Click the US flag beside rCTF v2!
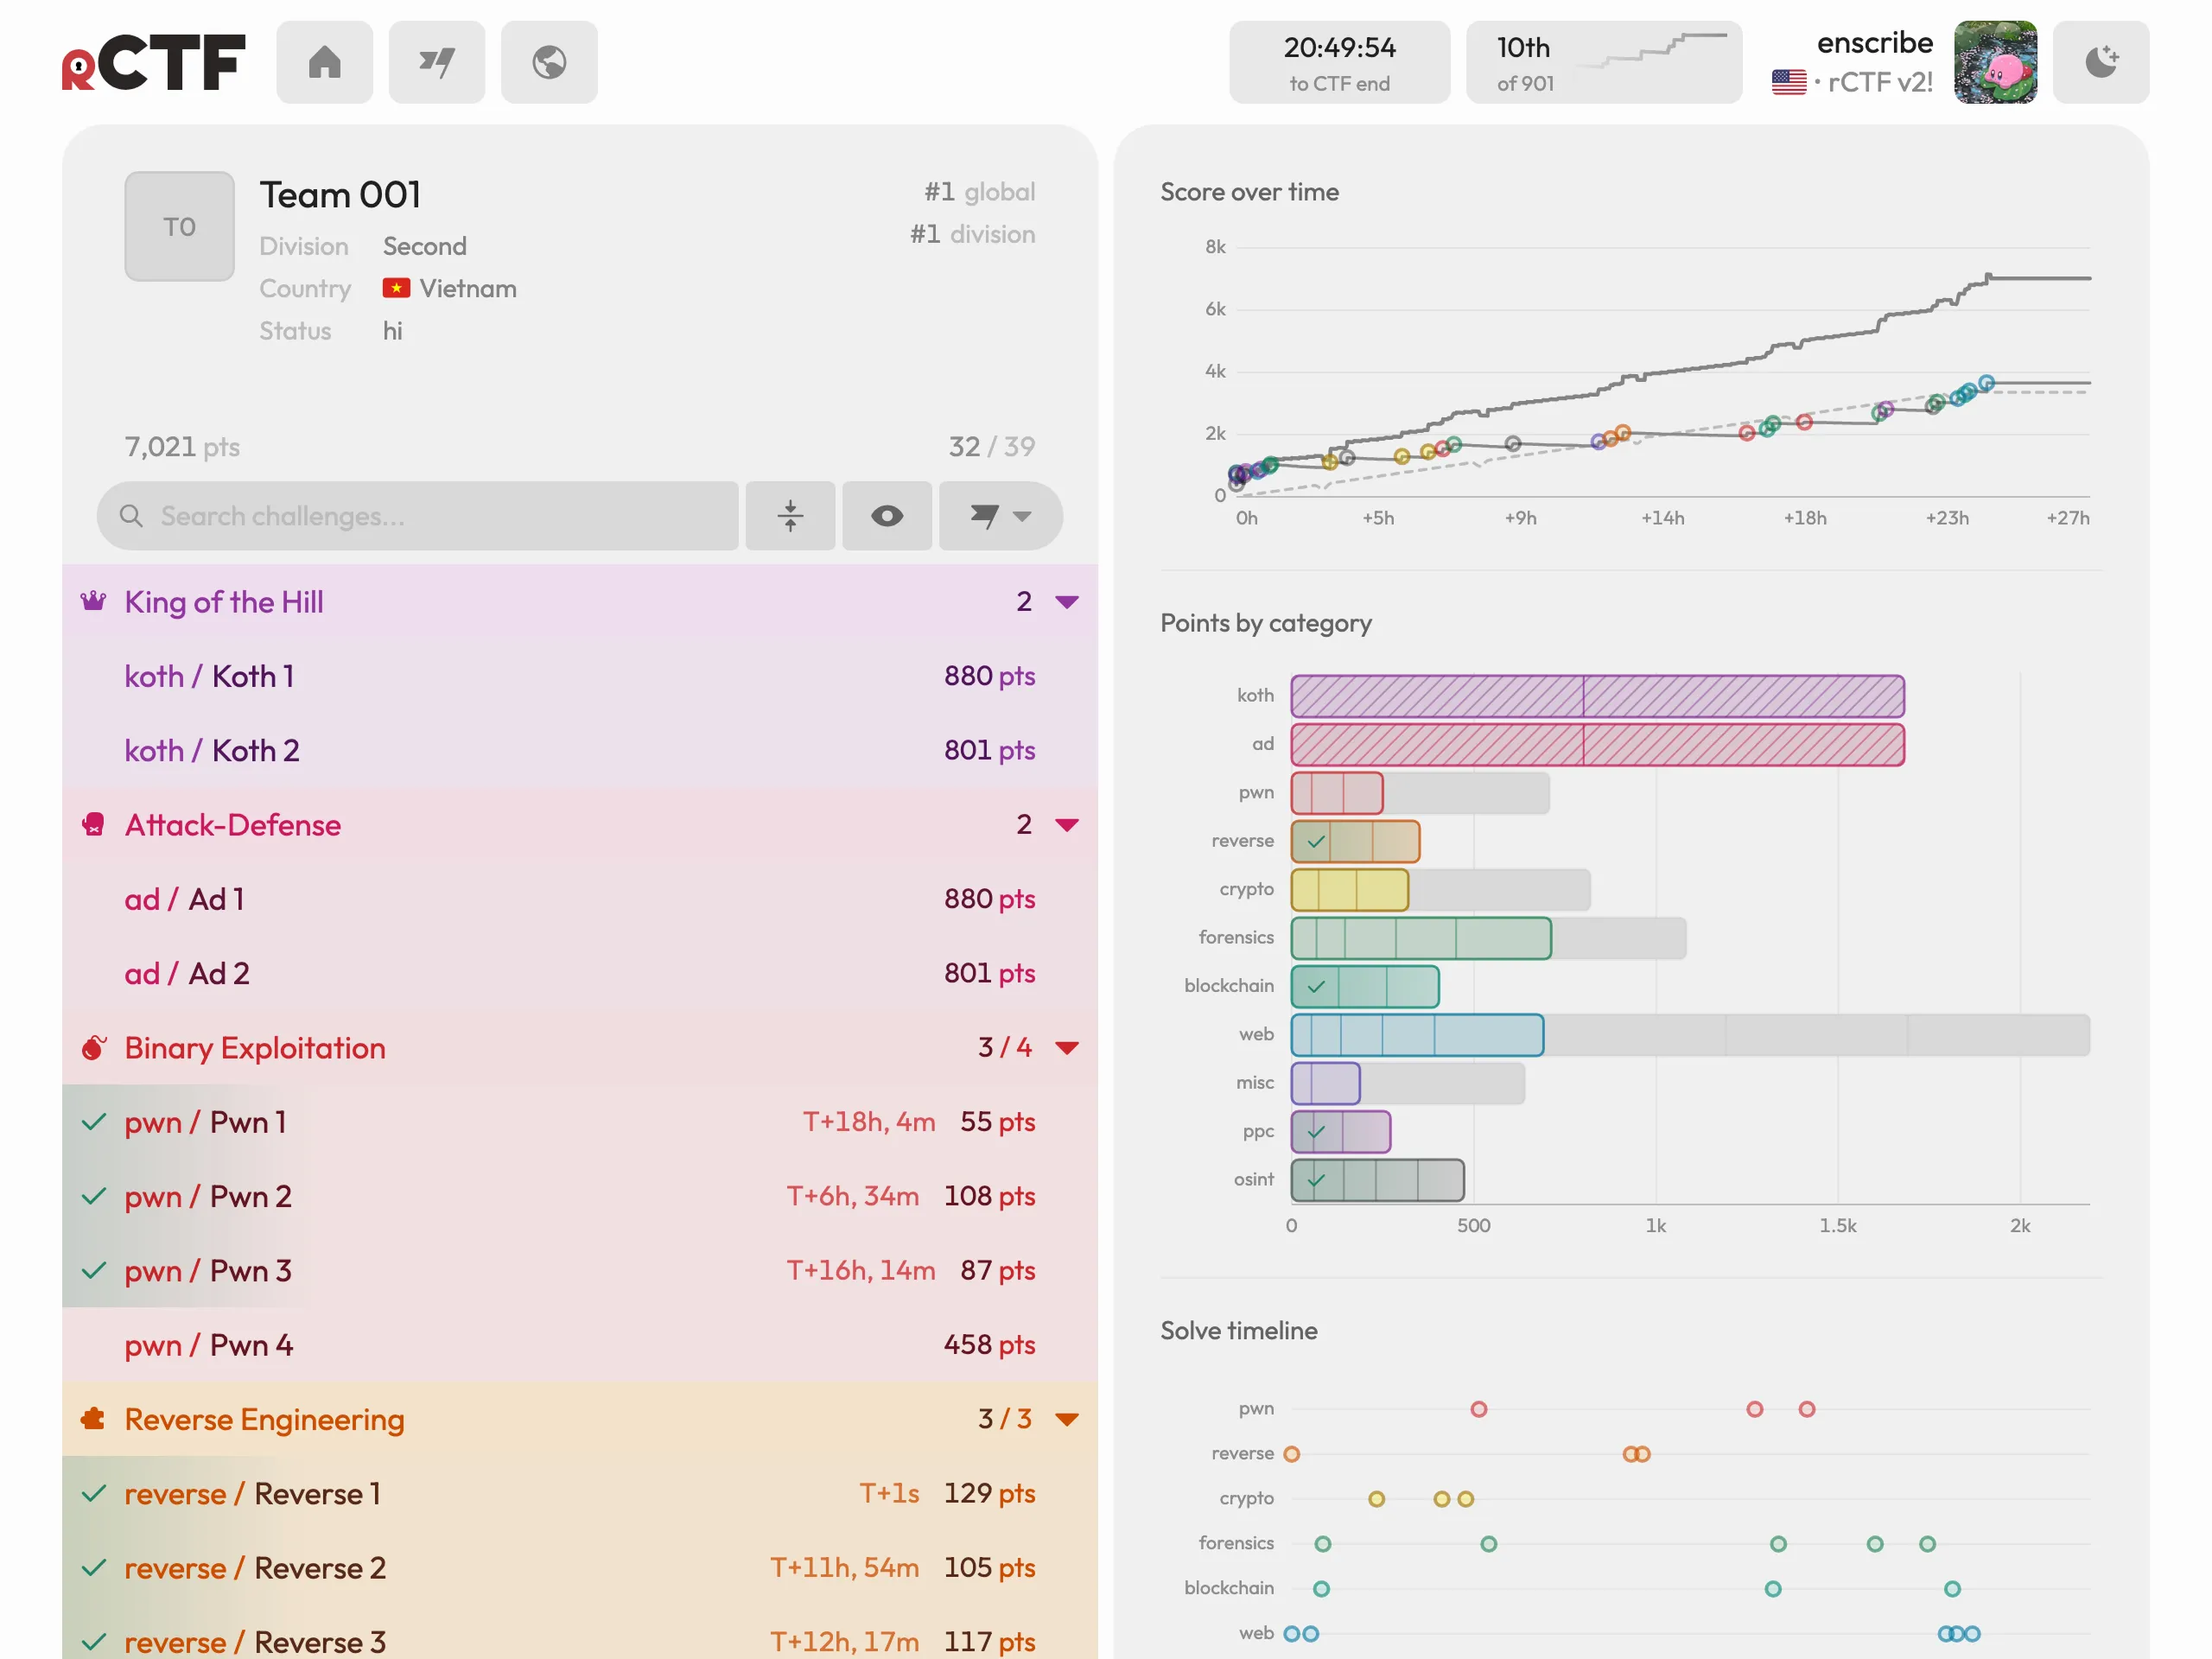 [x=1789, y=82]
